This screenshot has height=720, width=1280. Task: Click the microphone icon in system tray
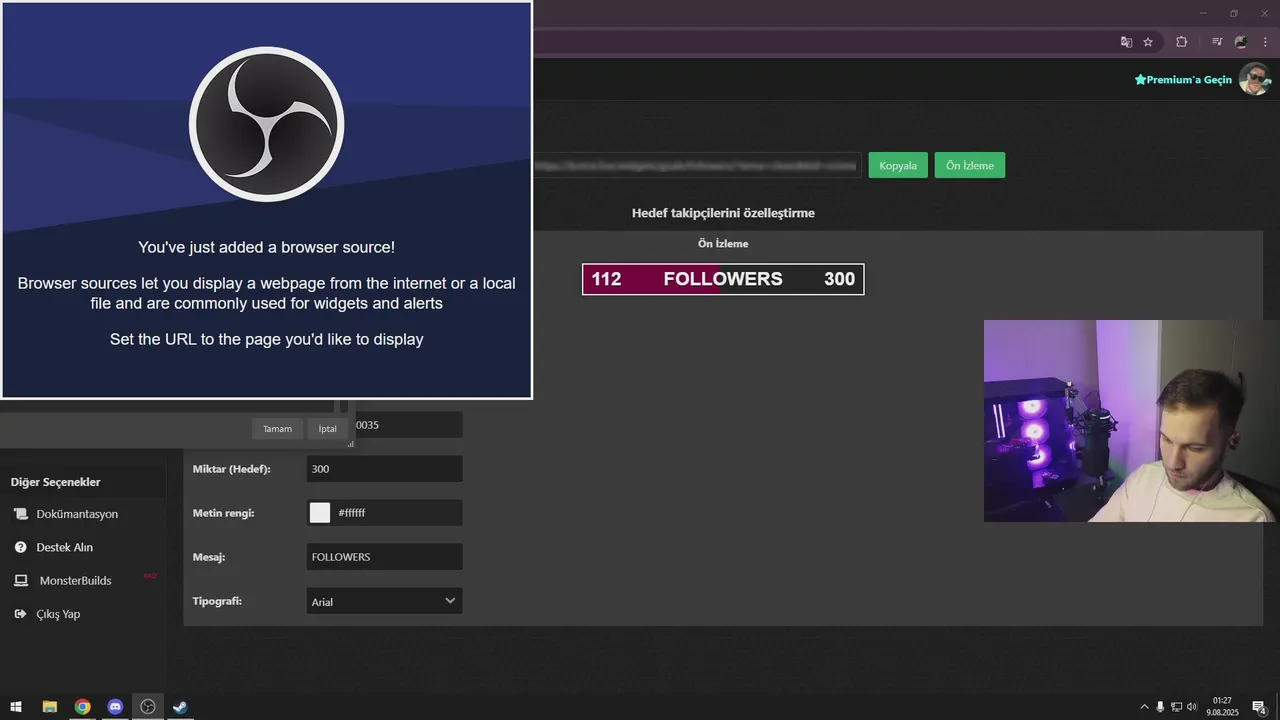[1160, 707]
